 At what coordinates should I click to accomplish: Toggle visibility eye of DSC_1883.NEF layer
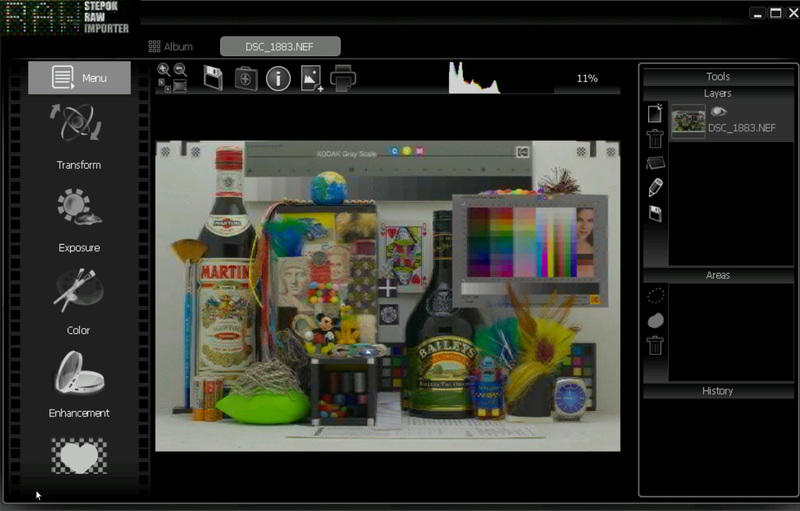coord(718,111)
